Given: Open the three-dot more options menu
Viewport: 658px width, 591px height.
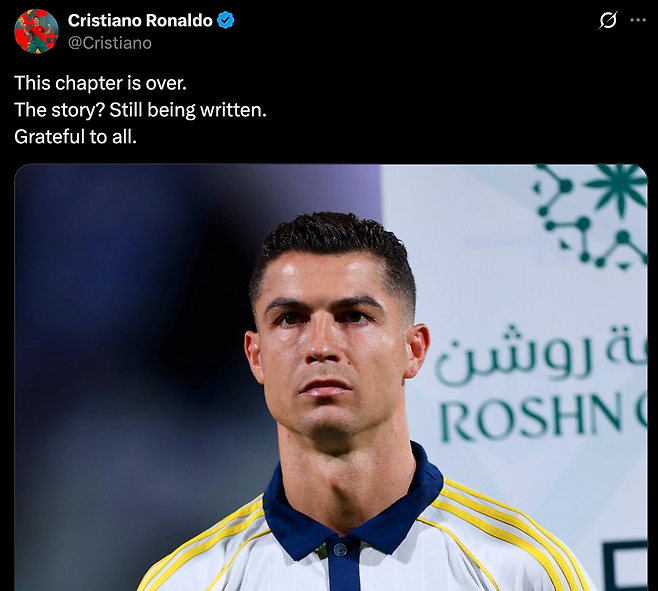Looking at the screenshot, I should (x=638, y=20).
